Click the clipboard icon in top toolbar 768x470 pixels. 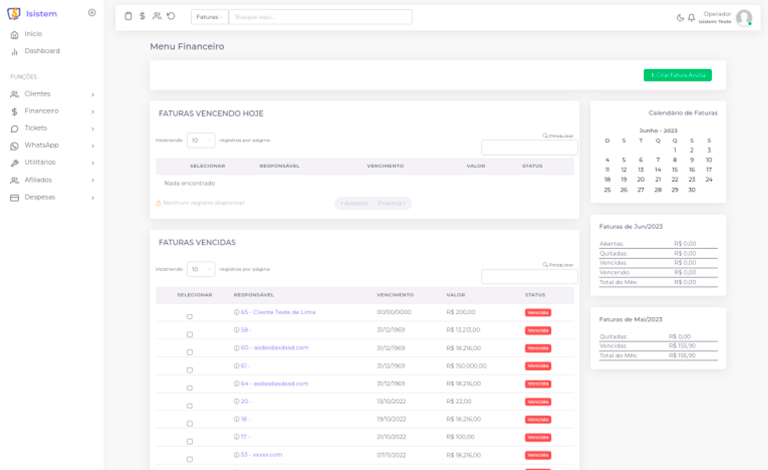tap(128, 17)
